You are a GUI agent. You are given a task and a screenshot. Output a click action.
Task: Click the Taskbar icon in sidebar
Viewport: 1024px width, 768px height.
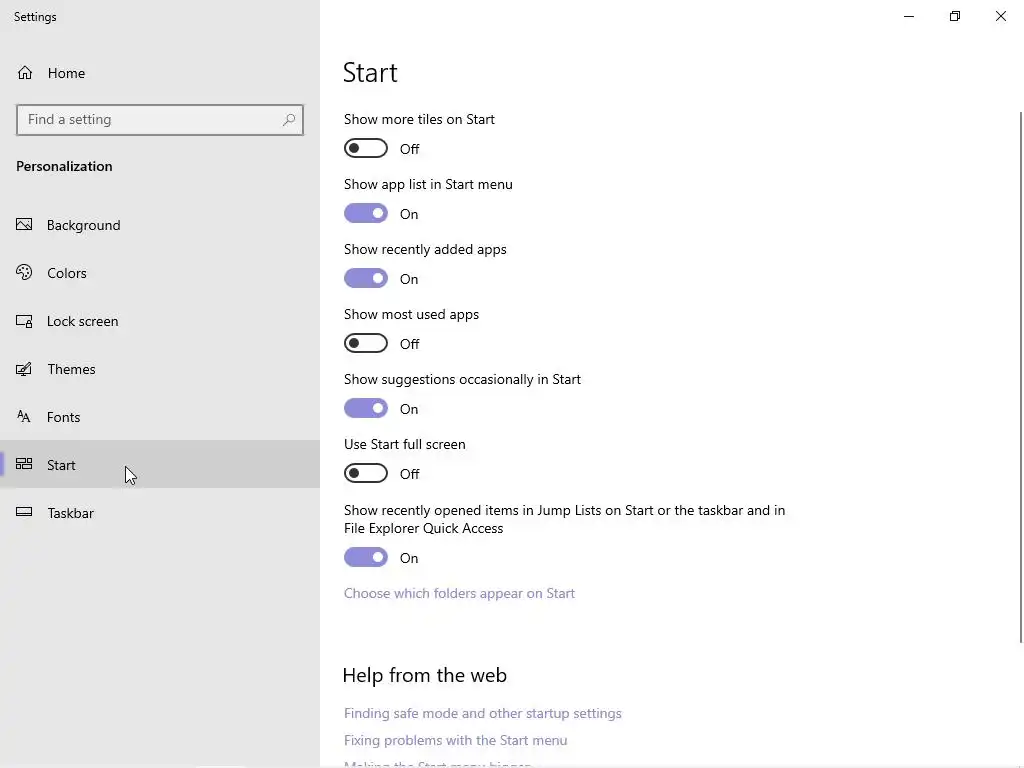[25, 513]
